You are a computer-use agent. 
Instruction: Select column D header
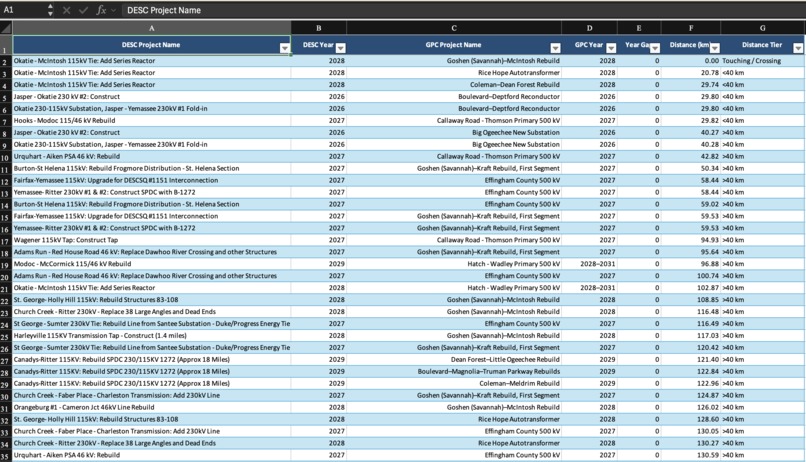pyautogui.click(x=590, y=28)
